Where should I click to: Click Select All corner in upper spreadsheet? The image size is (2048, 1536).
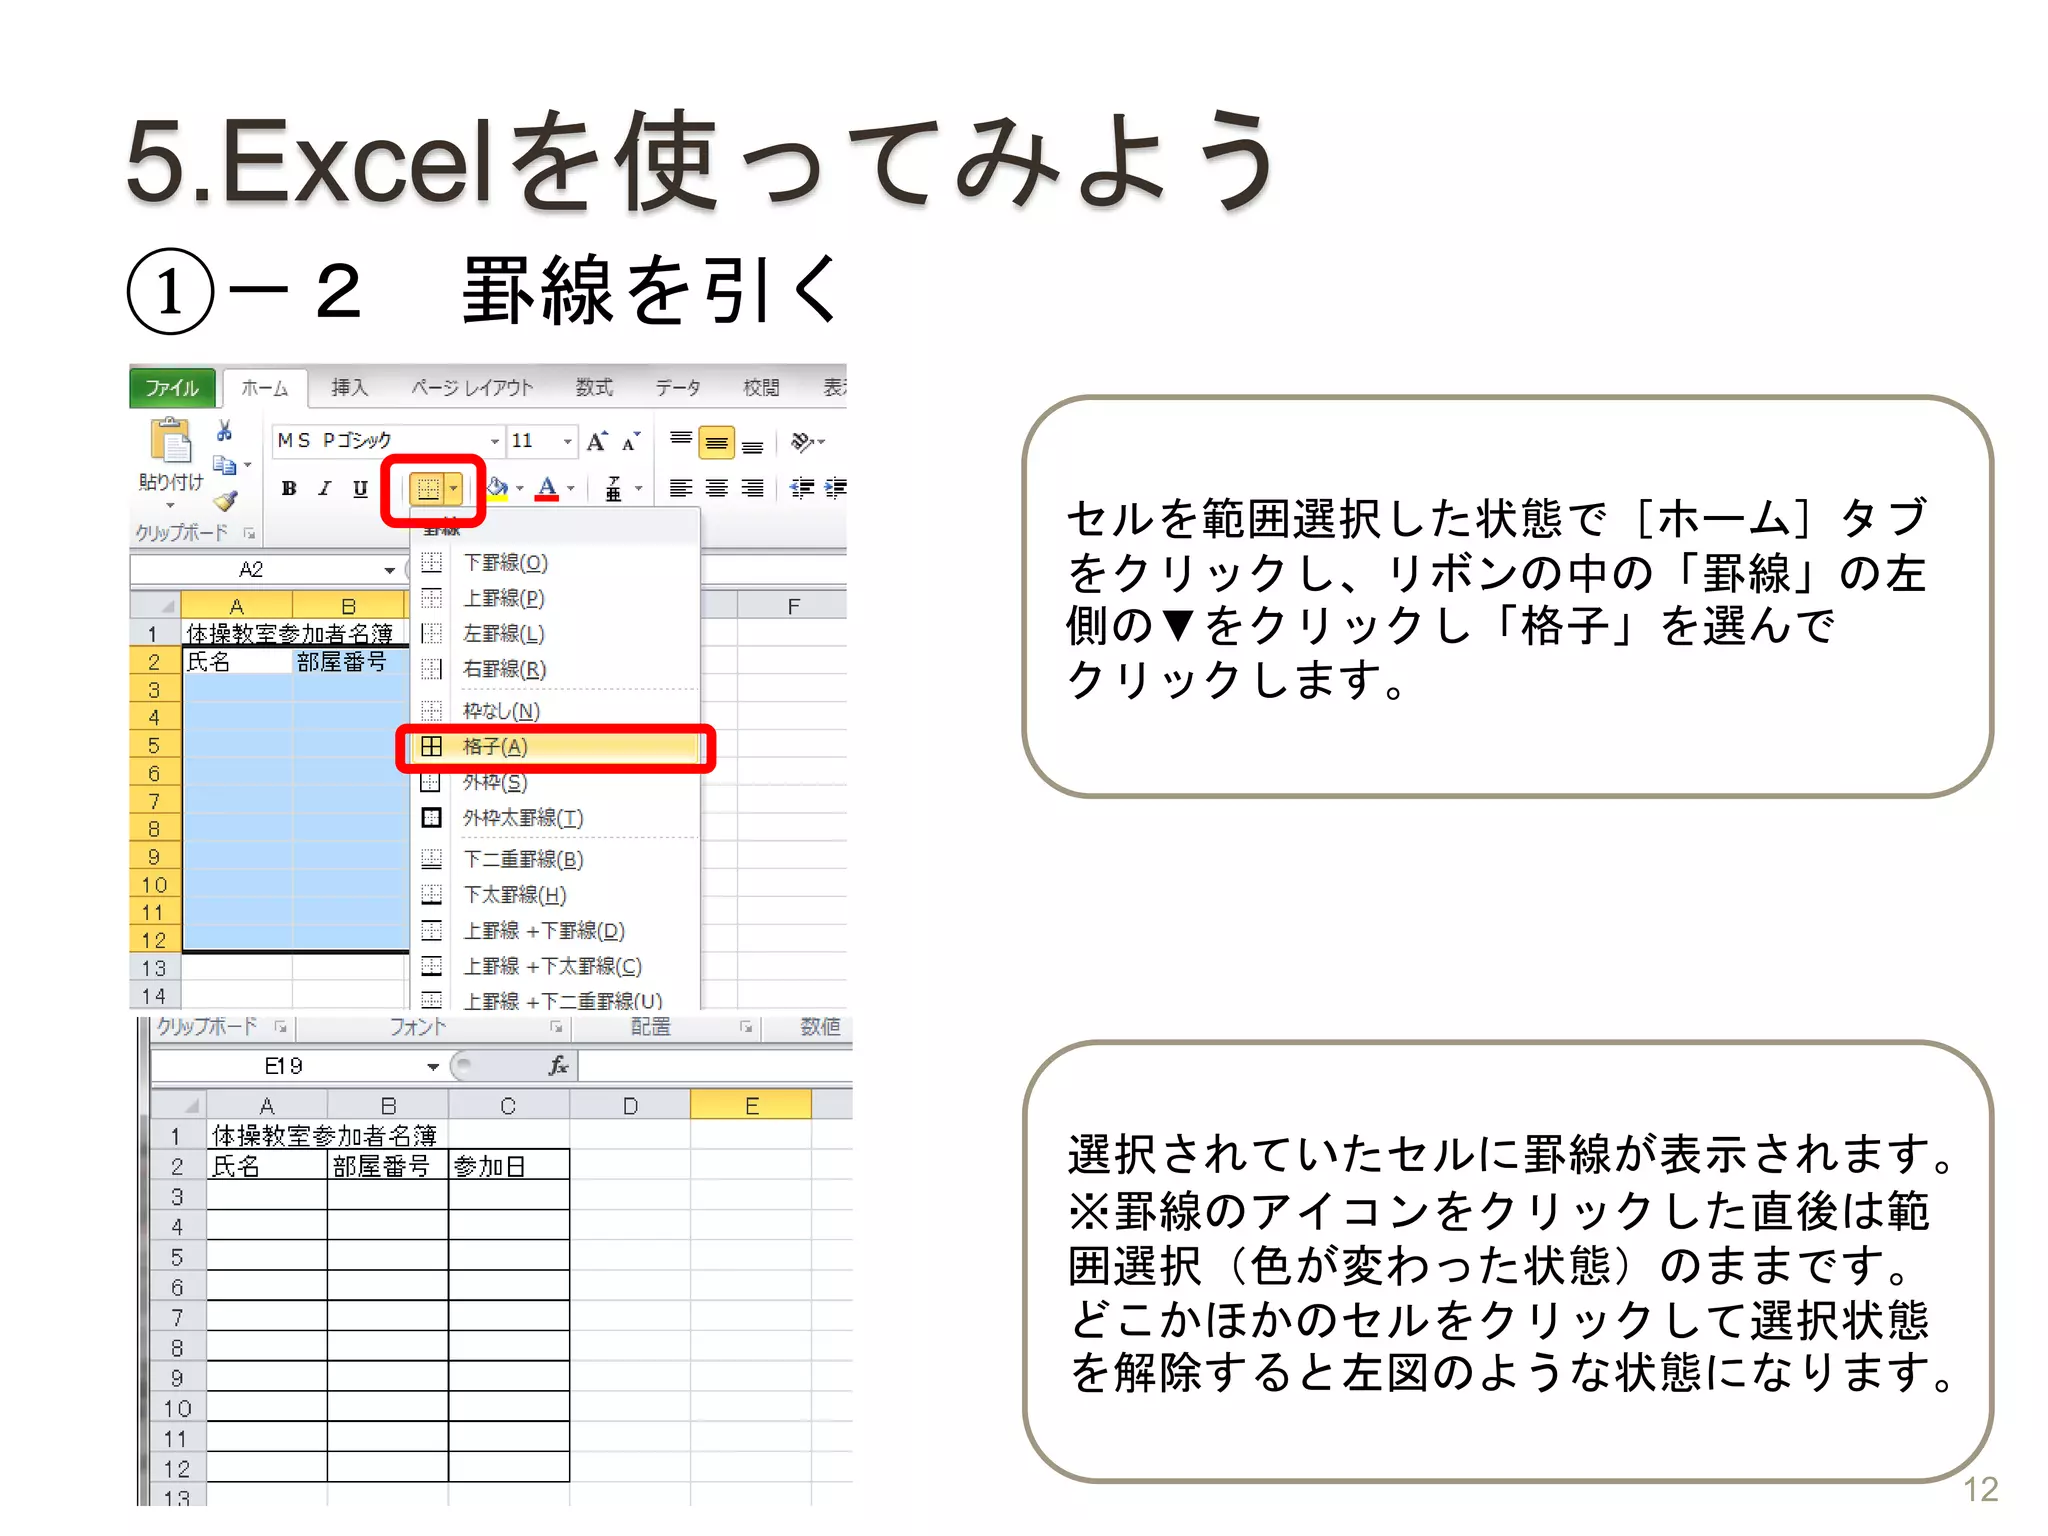pos(156,606)
